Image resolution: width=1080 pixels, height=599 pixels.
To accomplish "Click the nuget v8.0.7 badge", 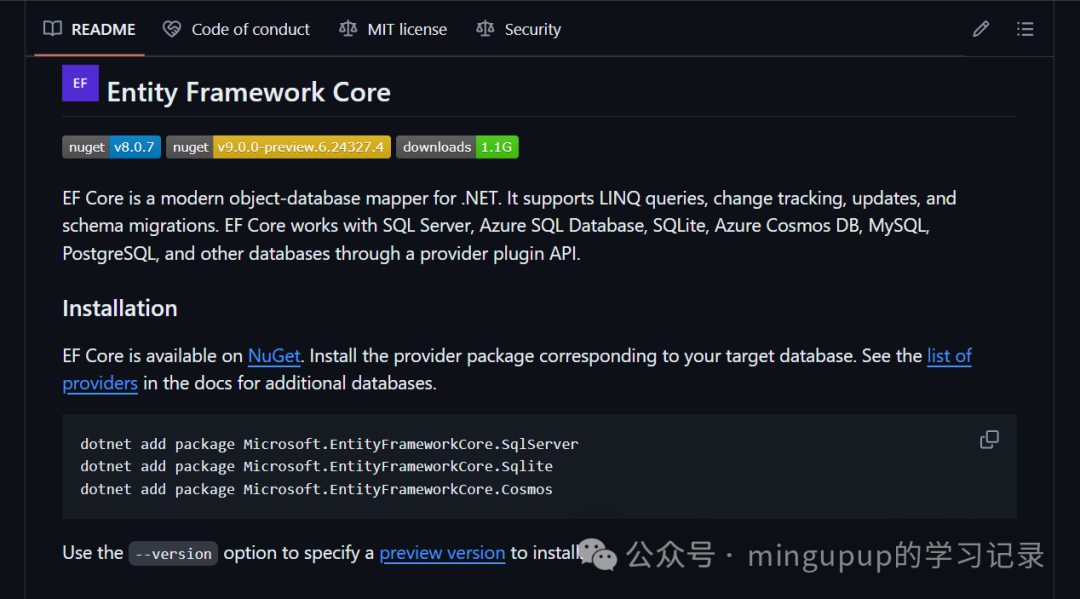I will 110,146.
